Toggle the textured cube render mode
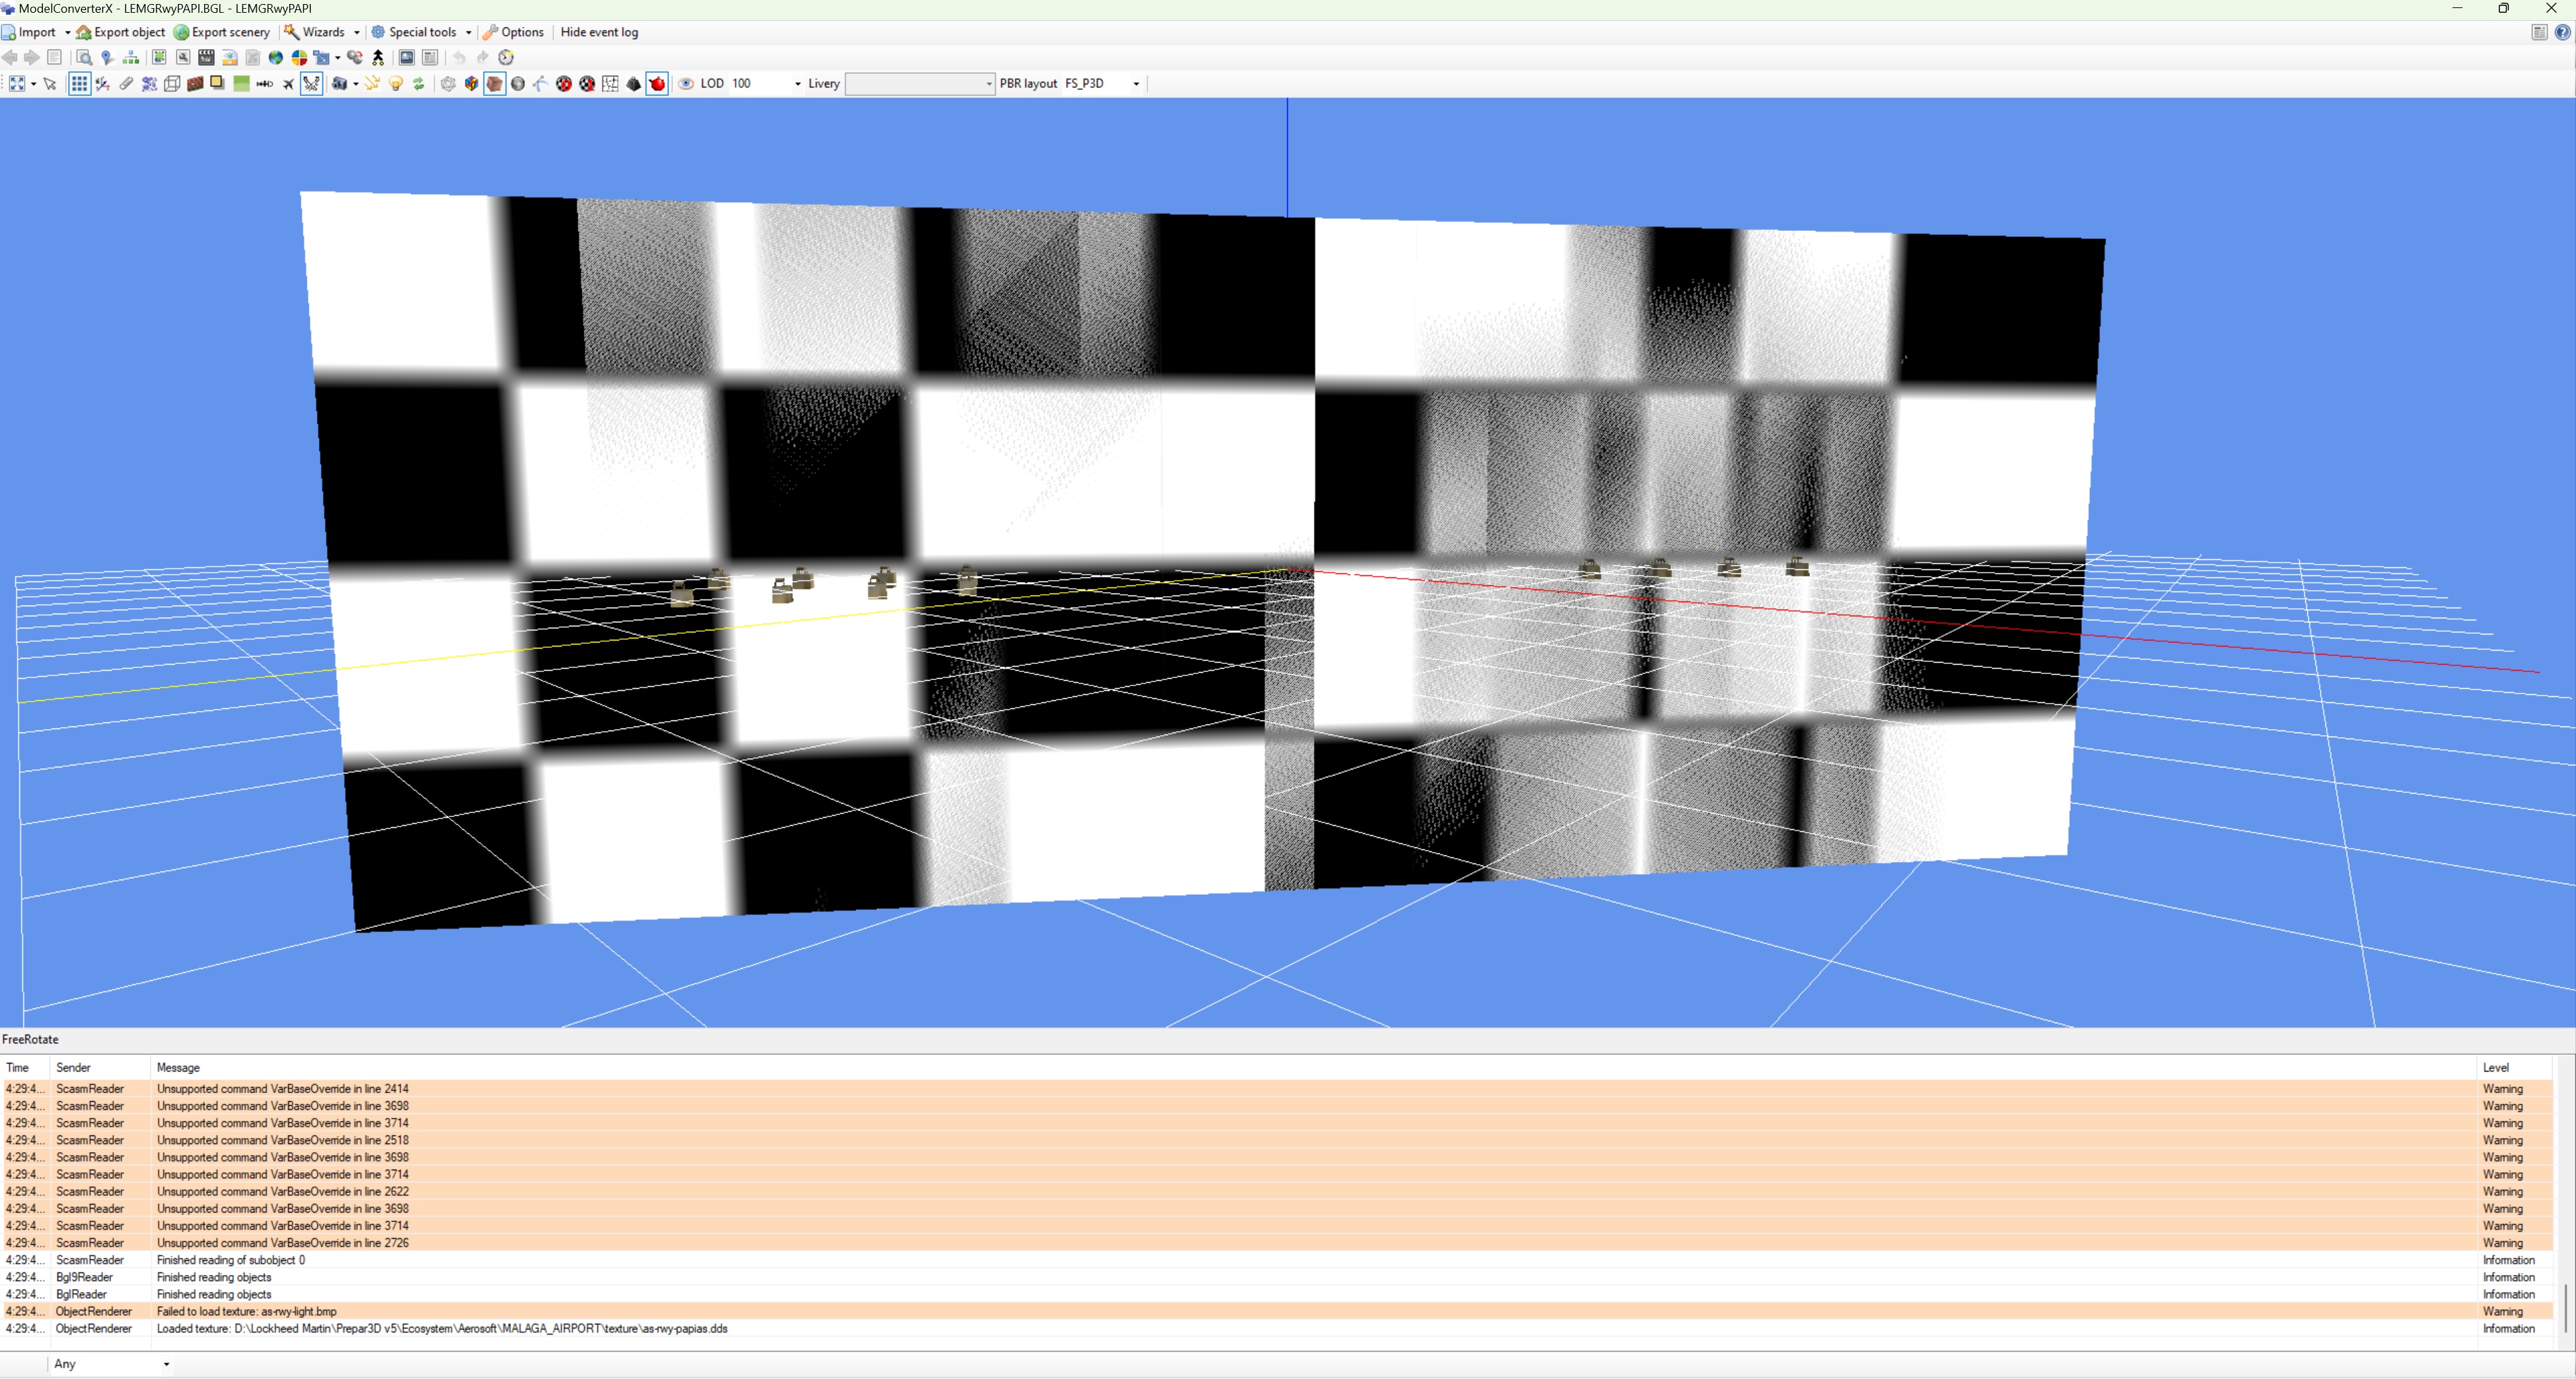 tap(495, 84)
